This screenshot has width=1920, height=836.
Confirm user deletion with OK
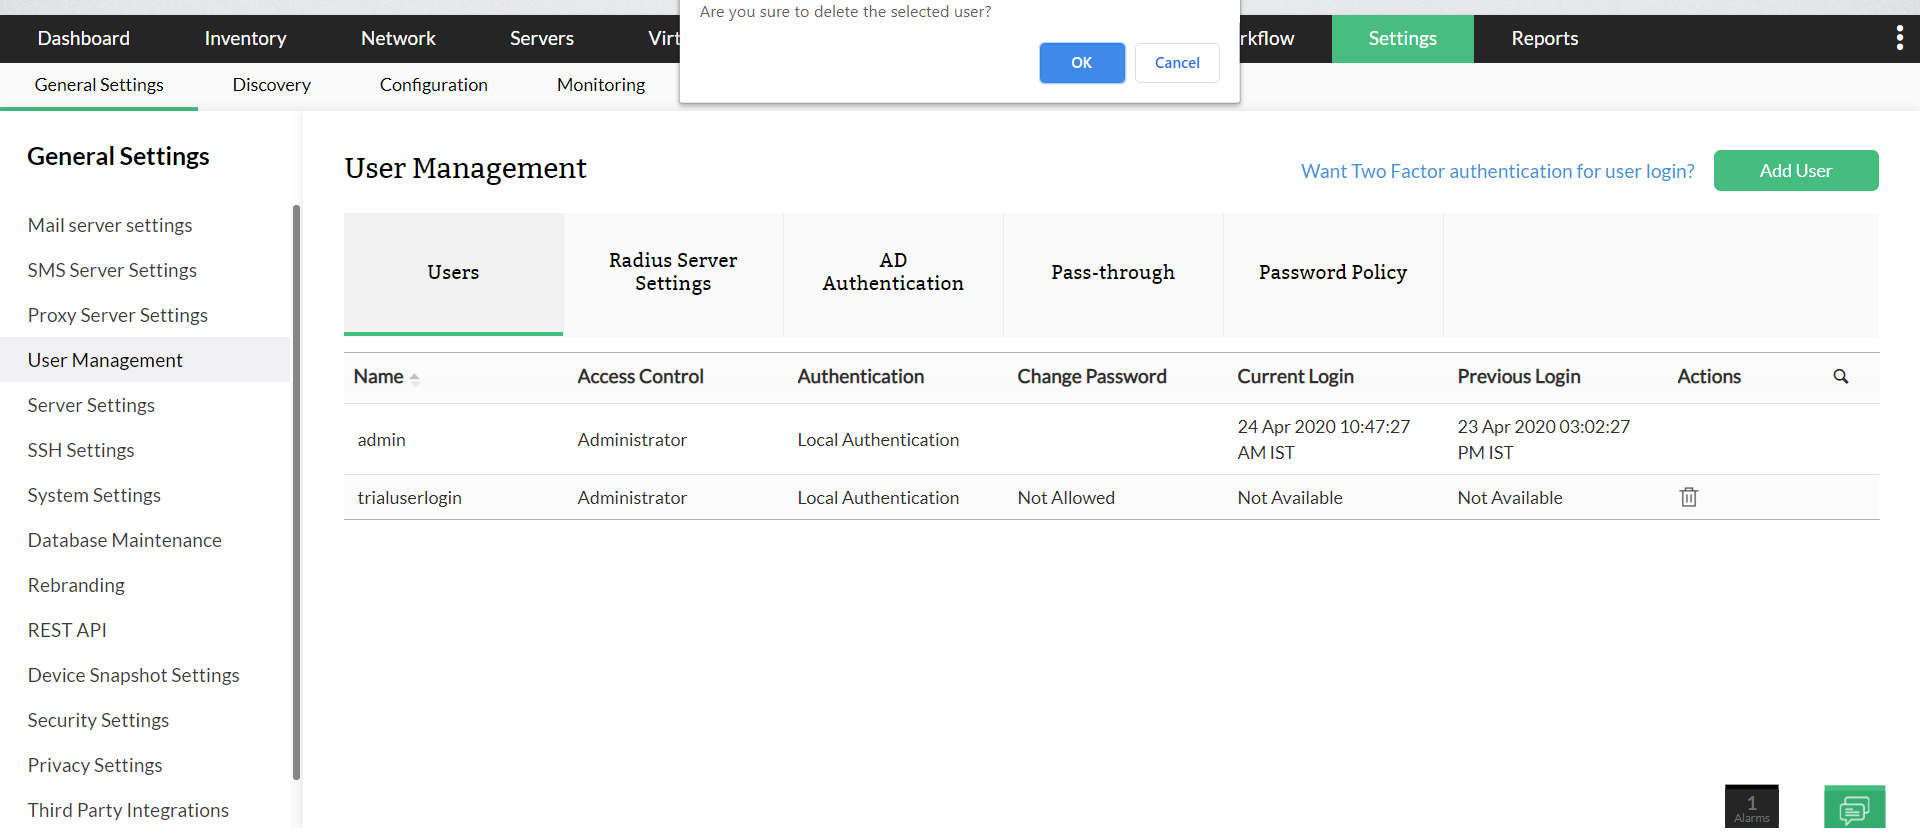click(1081, 63)
